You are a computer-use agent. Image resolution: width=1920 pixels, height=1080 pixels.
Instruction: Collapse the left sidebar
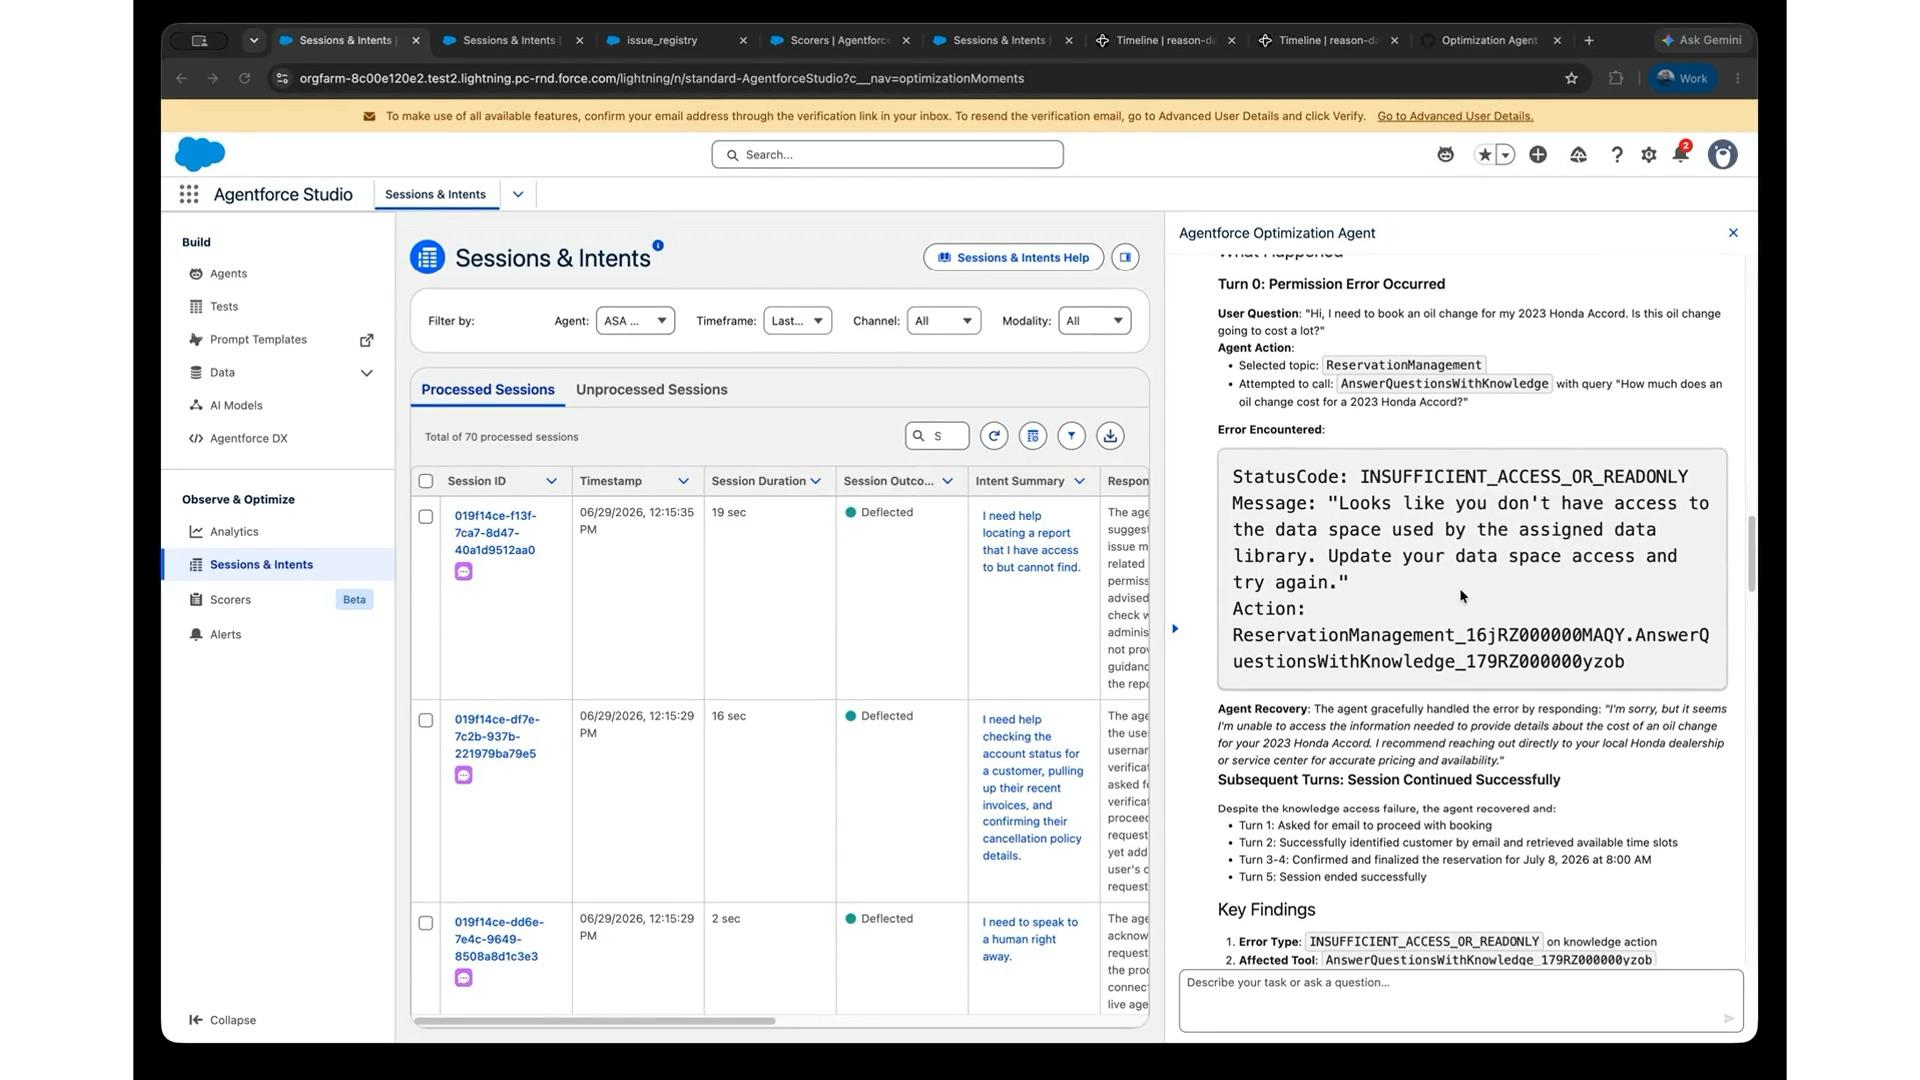(x=223, y=1020)
